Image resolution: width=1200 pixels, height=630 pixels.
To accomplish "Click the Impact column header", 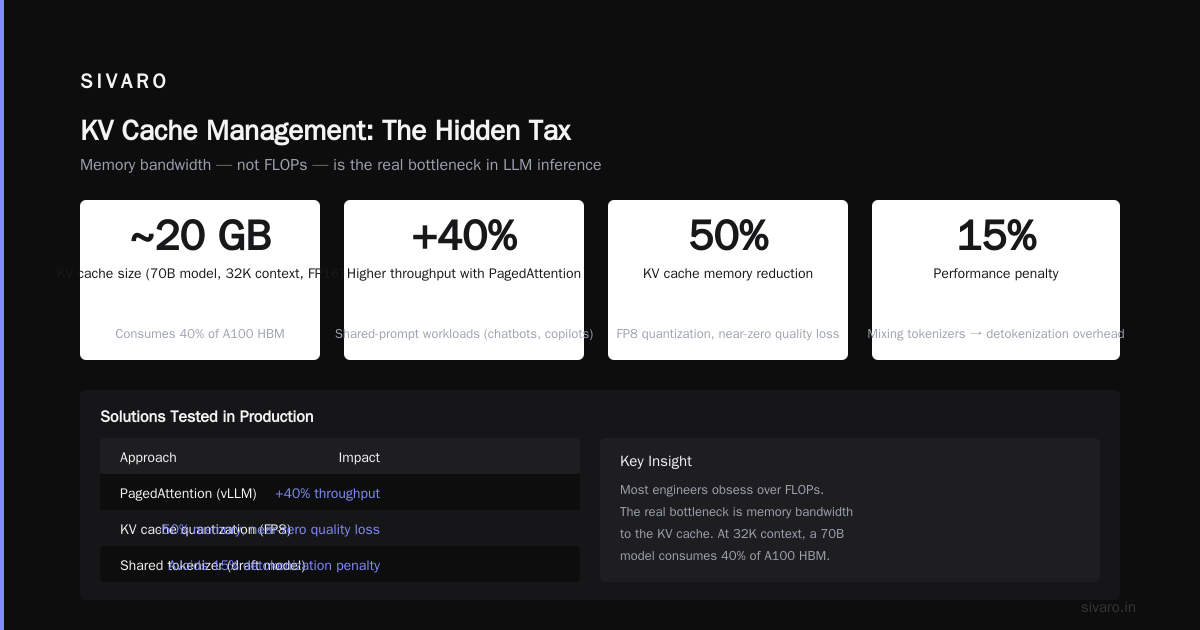I will 359,458.
